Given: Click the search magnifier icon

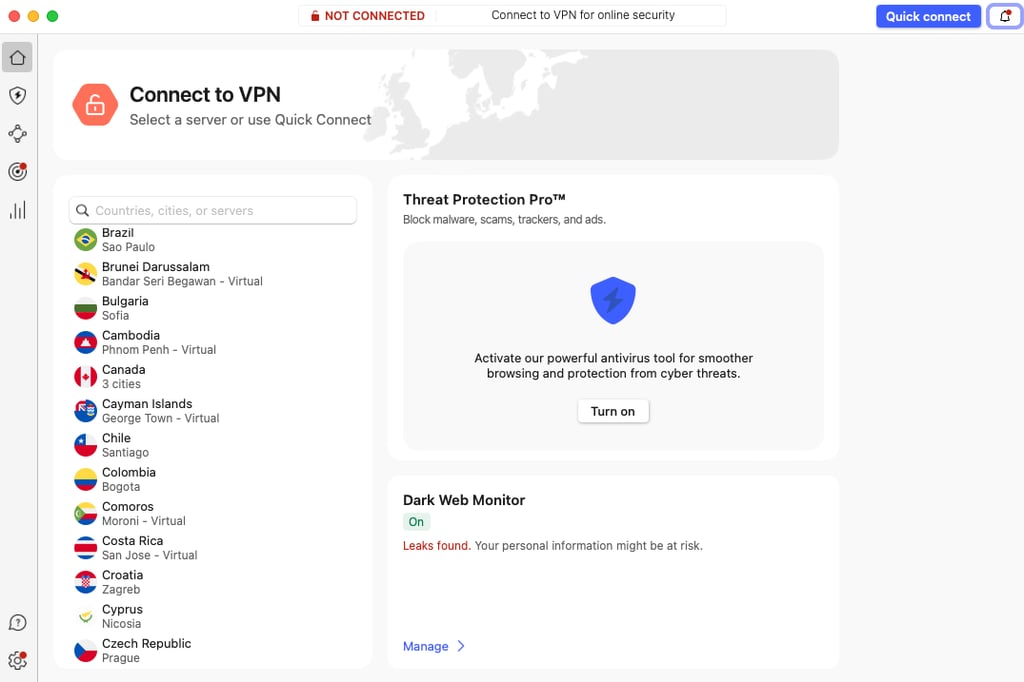Looking at the screenshot, I should [82, 210].
